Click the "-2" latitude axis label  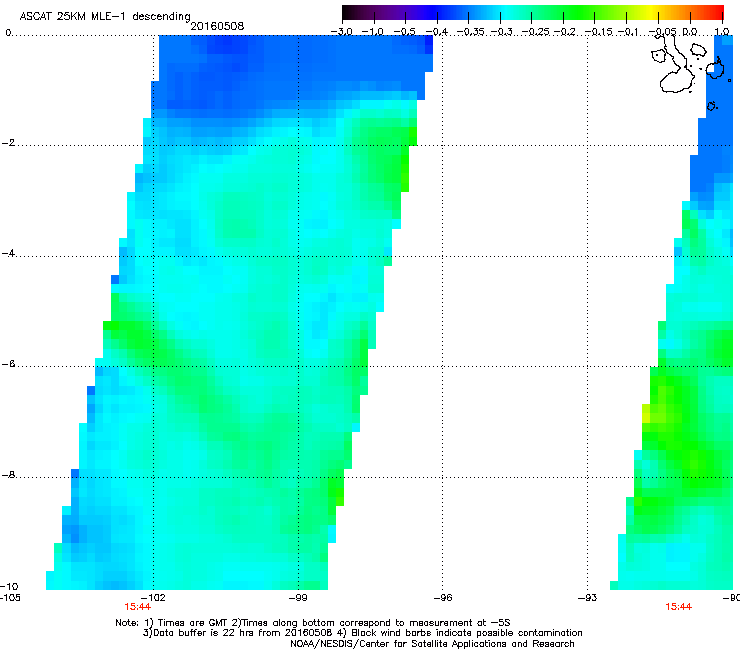tap(8, 143)
